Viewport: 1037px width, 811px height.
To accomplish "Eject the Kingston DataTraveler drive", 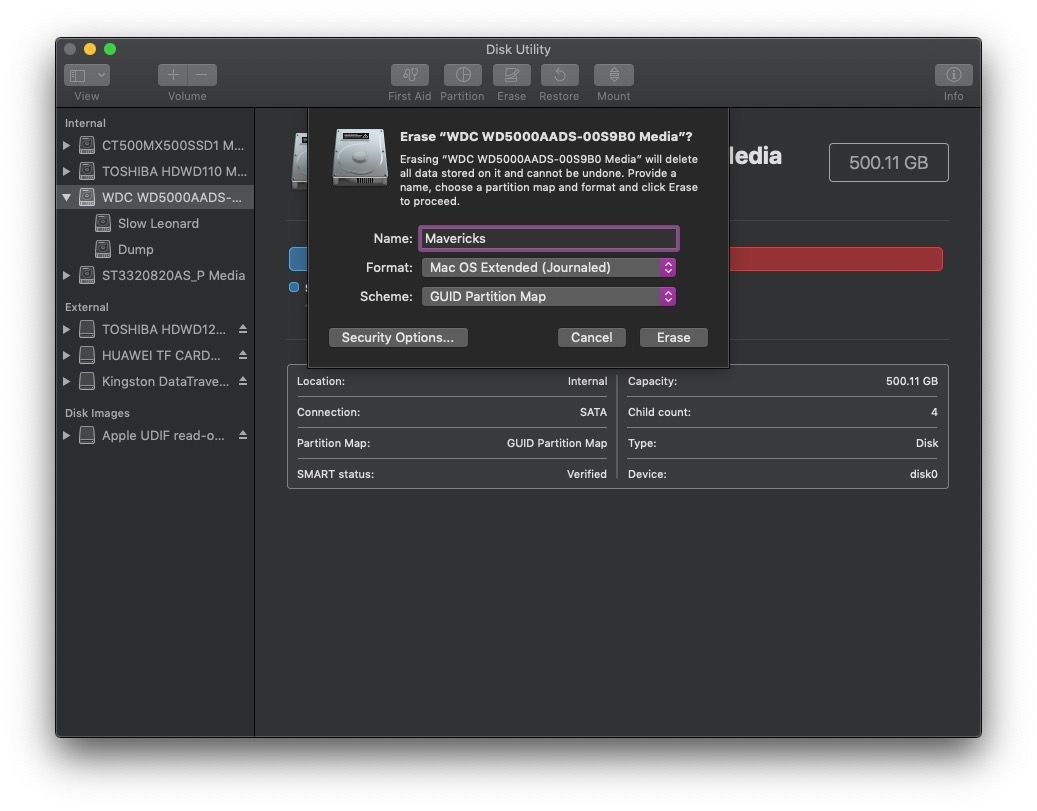I will pyautogui.click(x=243, y=381).
